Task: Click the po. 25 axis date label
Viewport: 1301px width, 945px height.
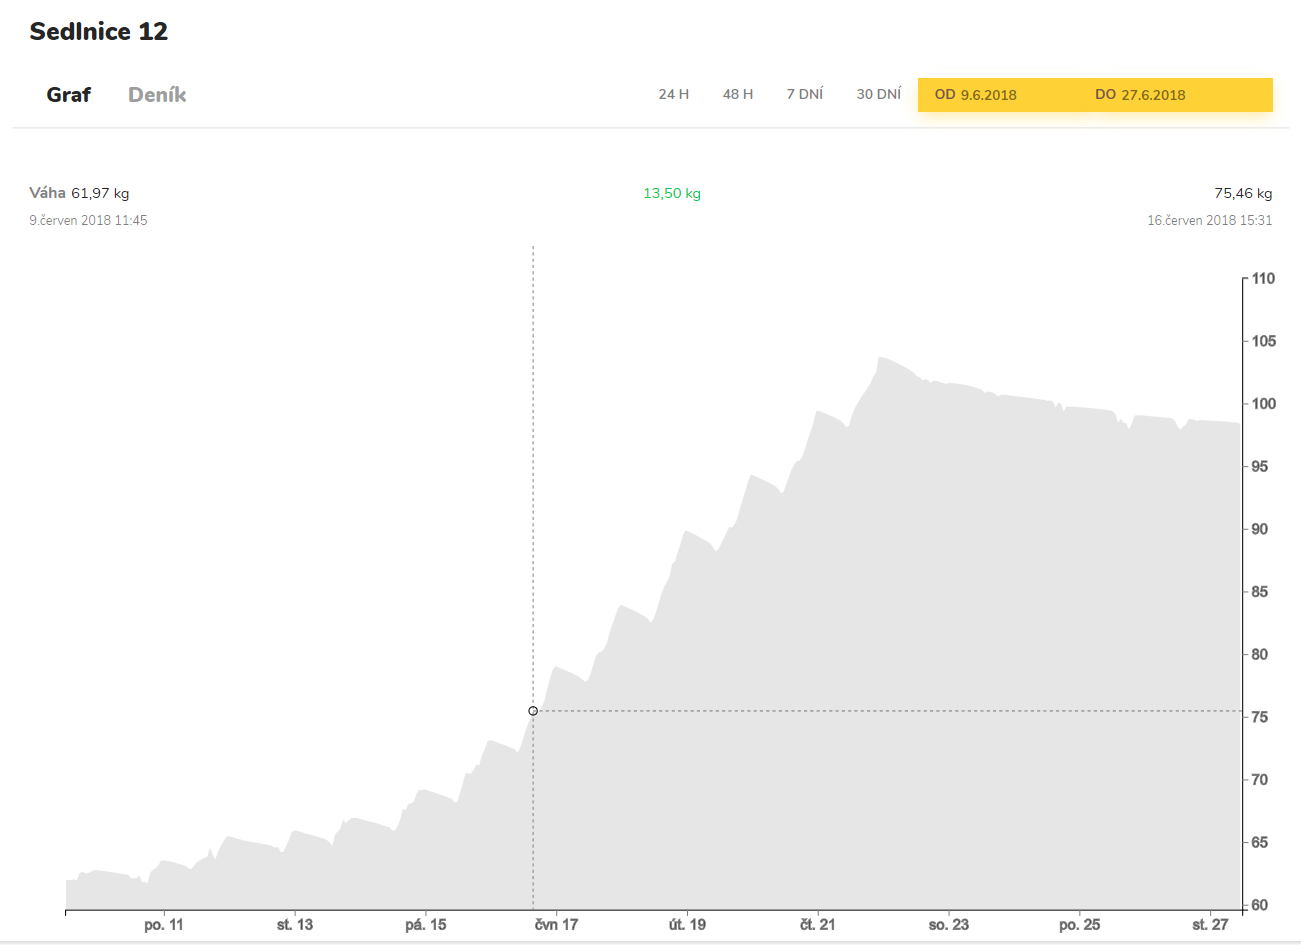Action: (x=1080, y=925)
